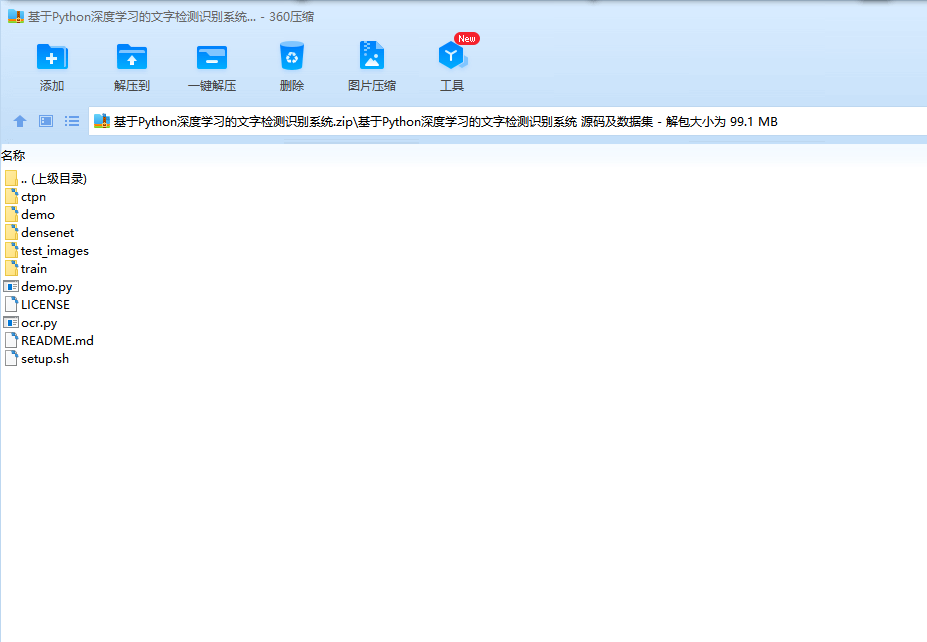The image size is (927, 642).
Task: Click the archive icon in path bar
Action: 102,121
